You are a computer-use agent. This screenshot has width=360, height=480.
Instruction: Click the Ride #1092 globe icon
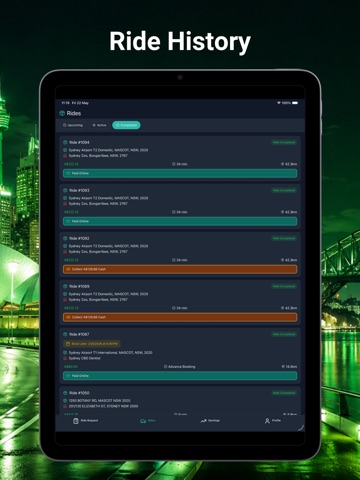click(x=65, y=238)
